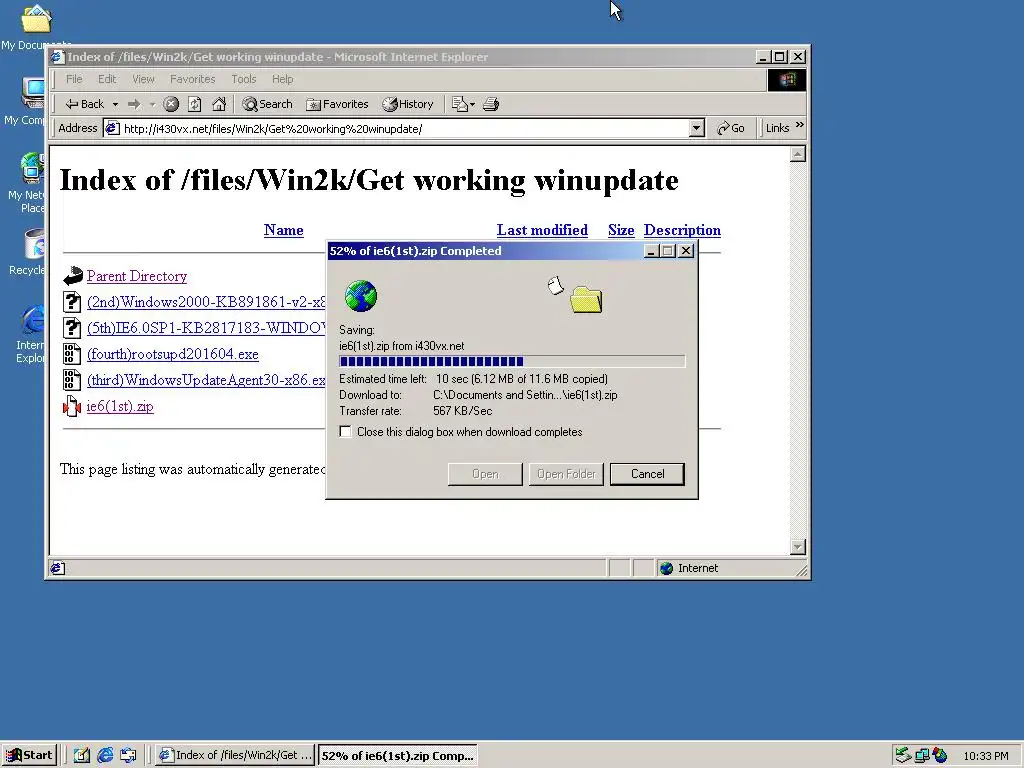Click the first system tray icon
Image resolution: width=1024 pixels, height=768 pixels.
pyautogui.click(x=903, y=756)
